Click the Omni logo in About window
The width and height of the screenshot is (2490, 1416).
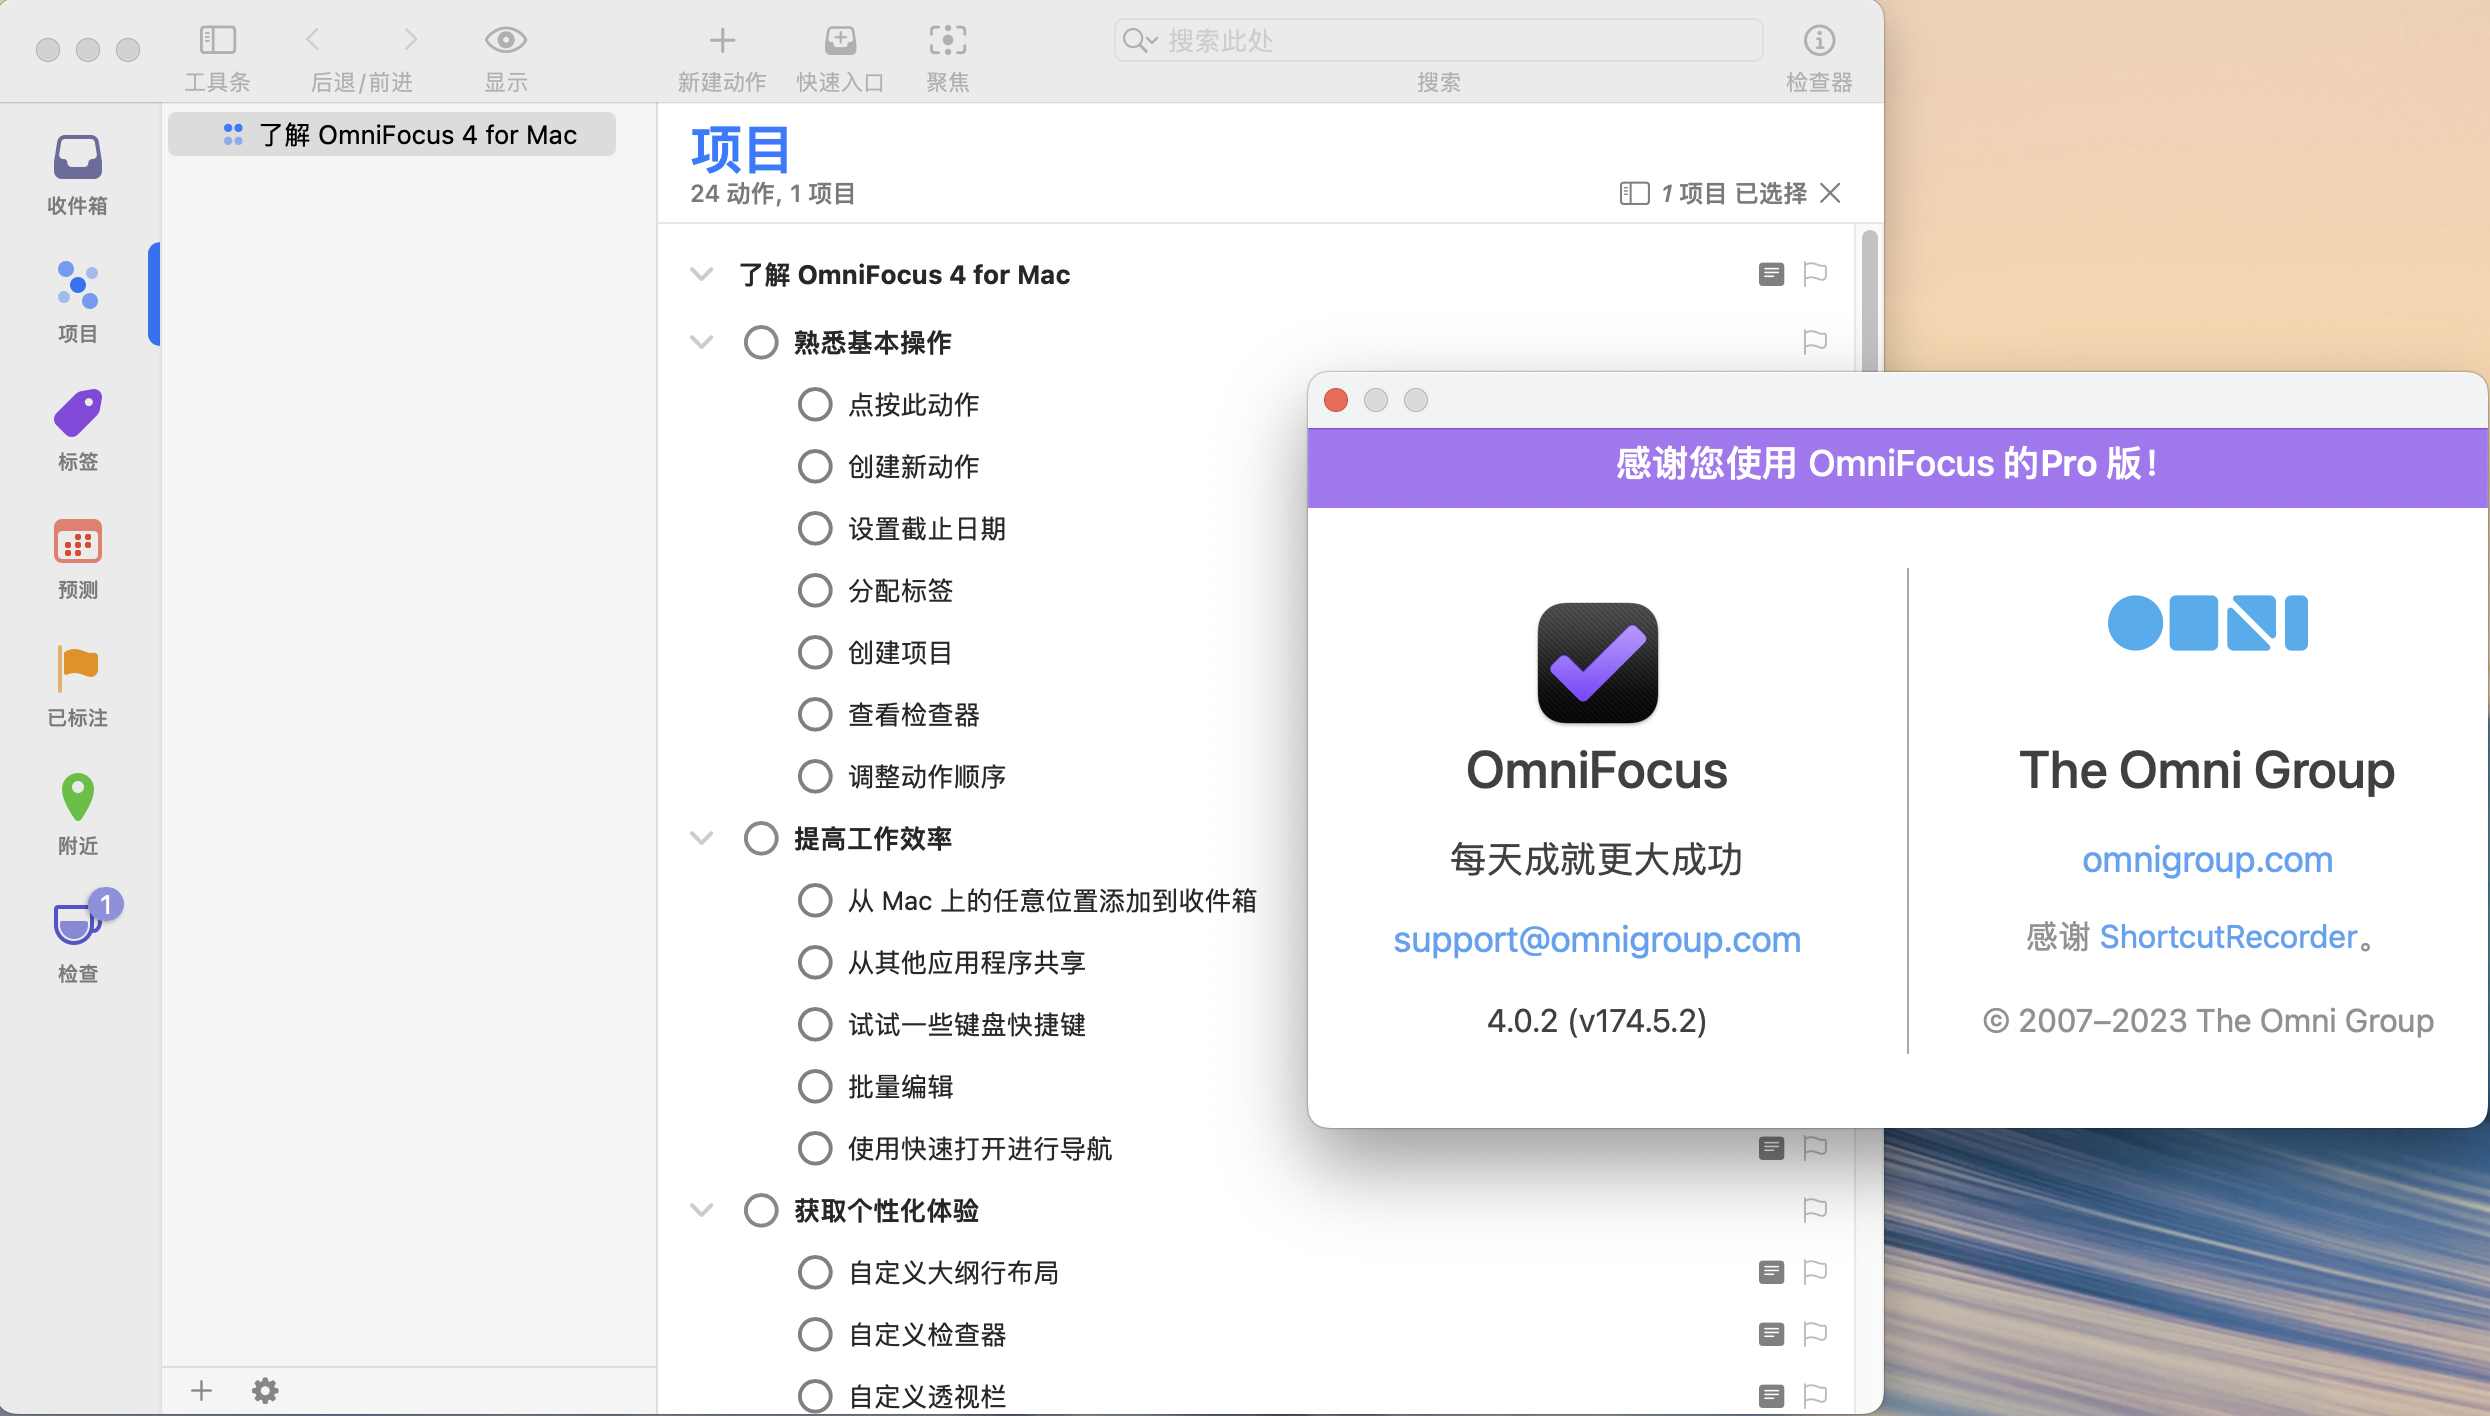2207,623
